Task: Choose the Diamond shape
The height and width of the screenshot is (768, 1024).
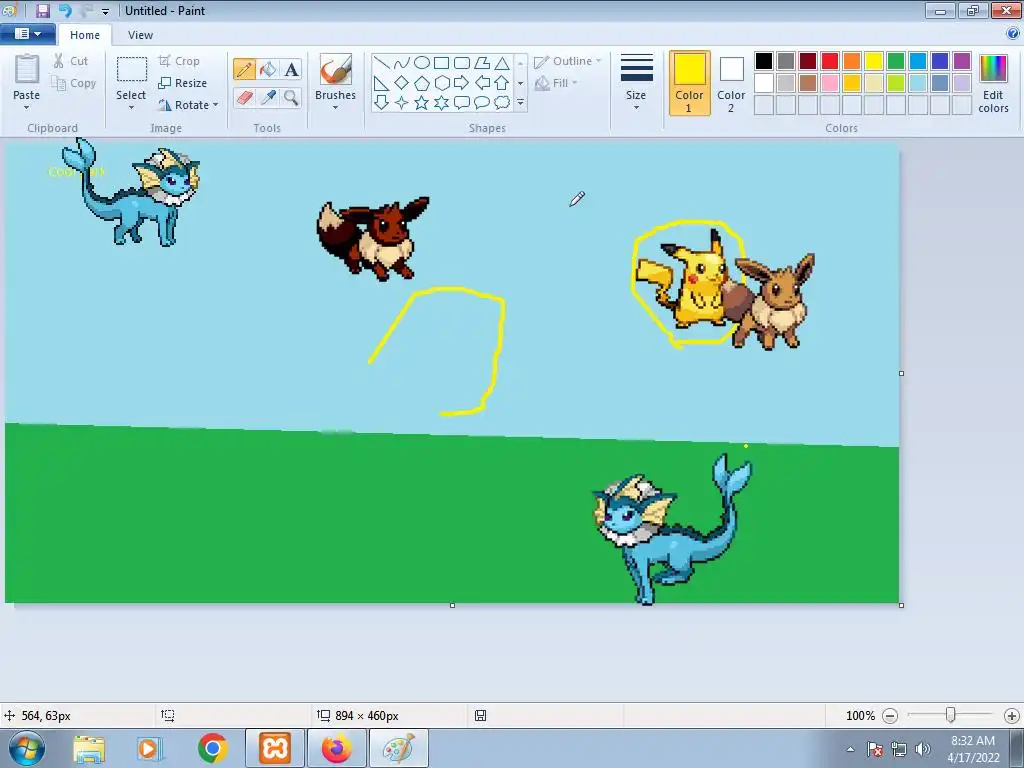Action: [x=402, y=83]
